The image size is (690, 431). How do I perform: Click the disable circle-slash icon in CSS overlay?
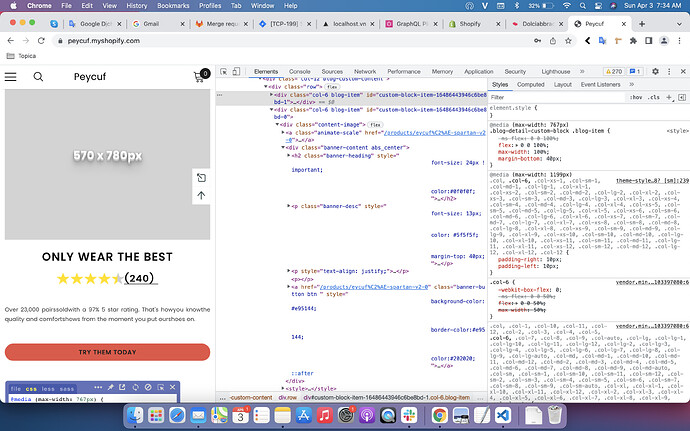(x=148, y=387)
